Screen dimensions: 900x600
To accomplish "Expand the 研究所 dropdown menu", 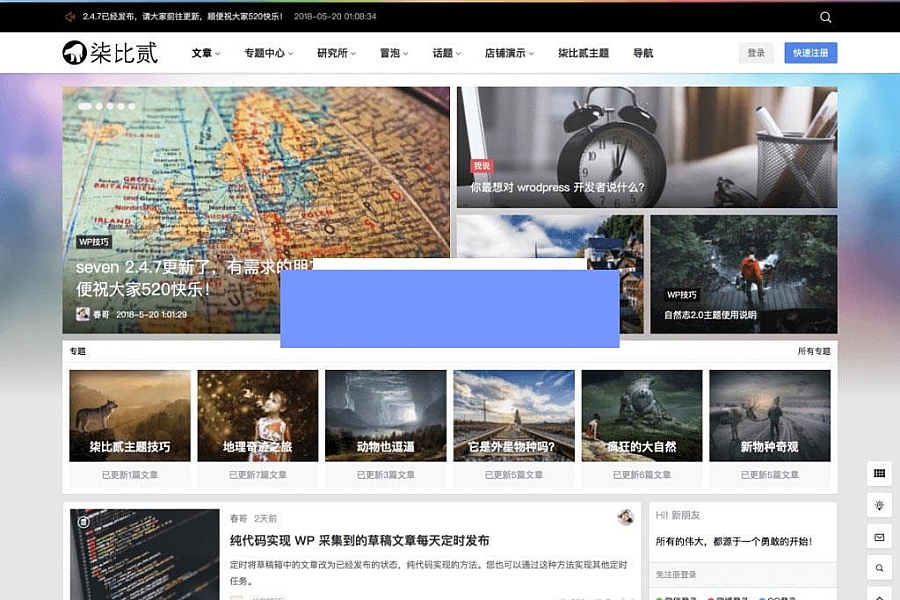I will click(336, 53).
